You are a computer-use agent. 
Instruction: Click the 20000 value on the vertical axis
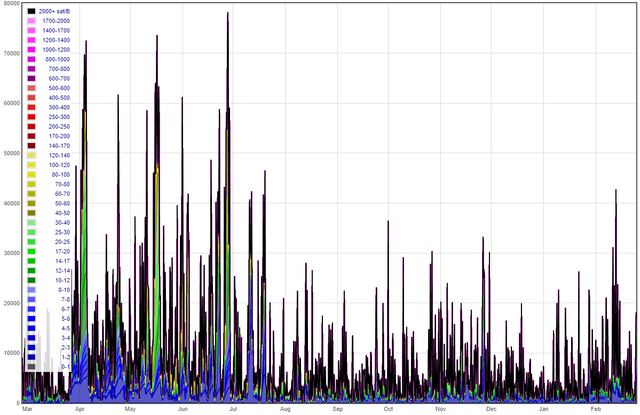[x=12, y=303]
